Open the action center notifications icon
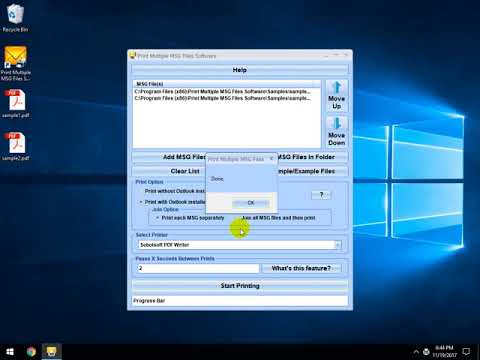The height and width of the screenshot is (360, 480). pos(466,352)
